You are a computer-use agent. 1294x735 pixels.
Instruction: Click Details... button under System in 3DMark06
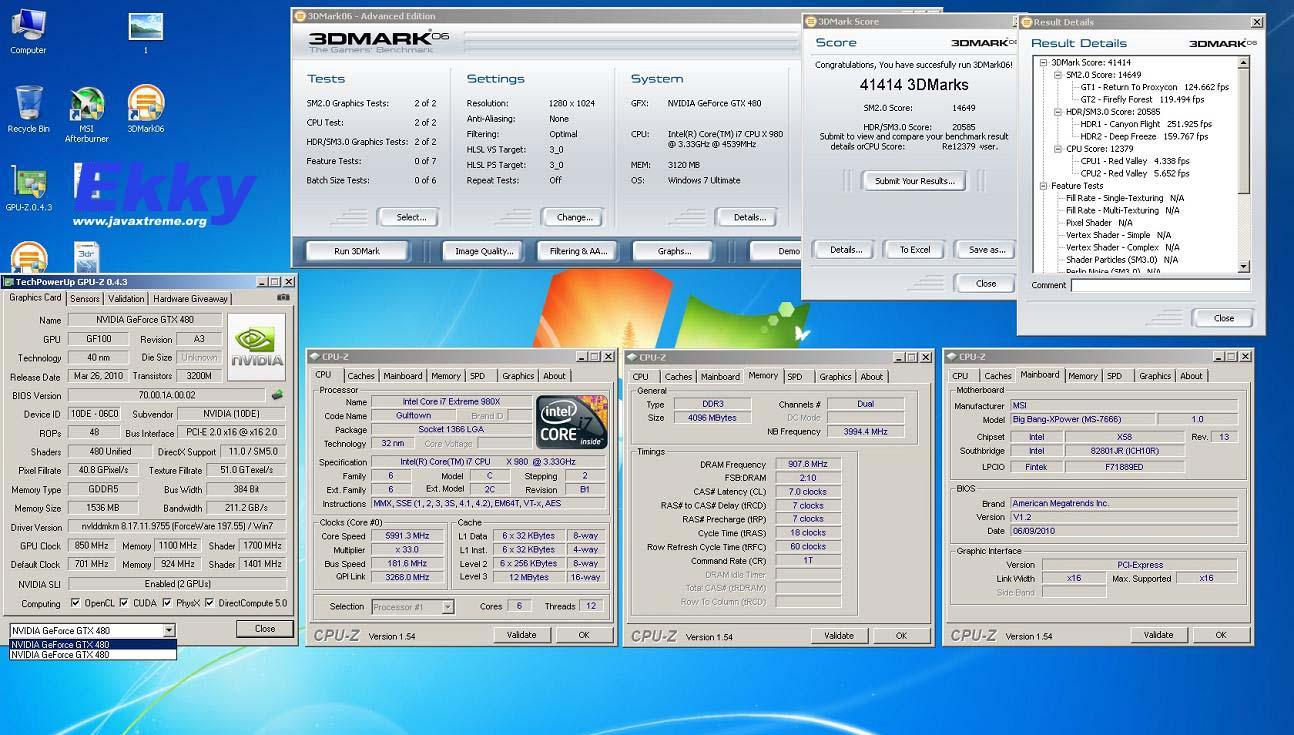click(x=749, y=217)
